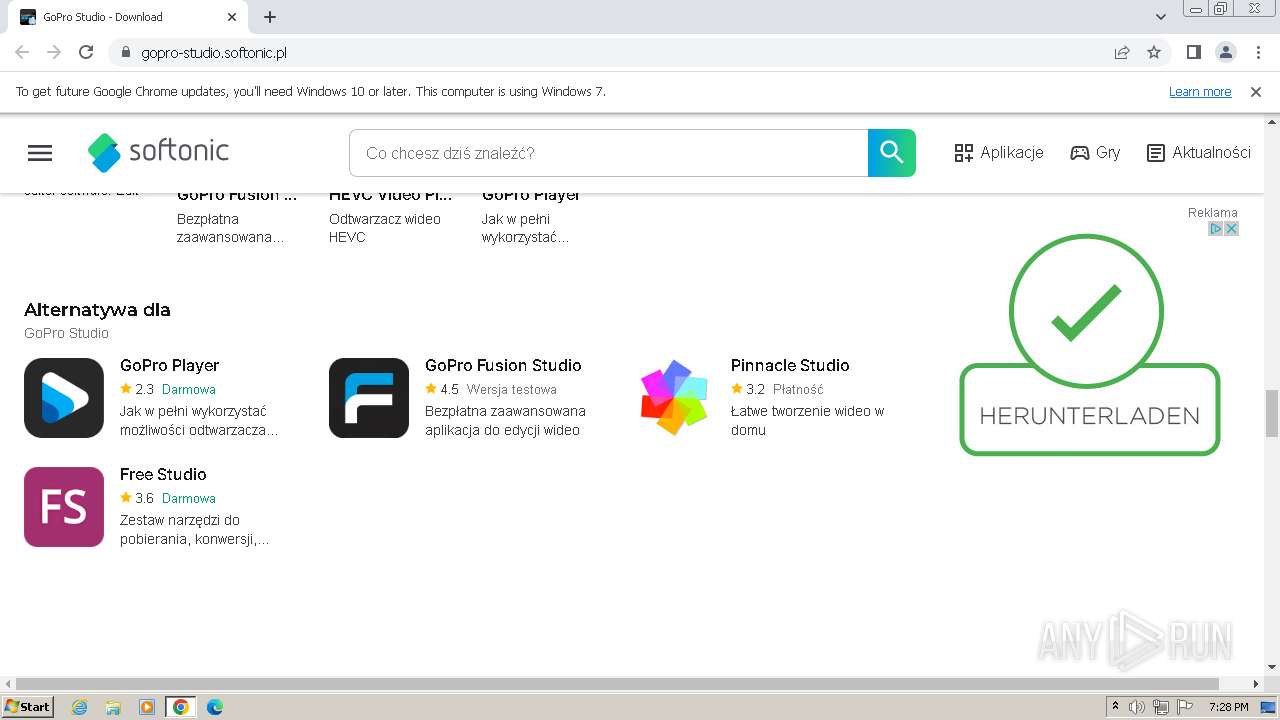The width and height of the screenshot is (1280, 720).
Task: Open the Free Studio FS icon
Action: pos(64,507)
